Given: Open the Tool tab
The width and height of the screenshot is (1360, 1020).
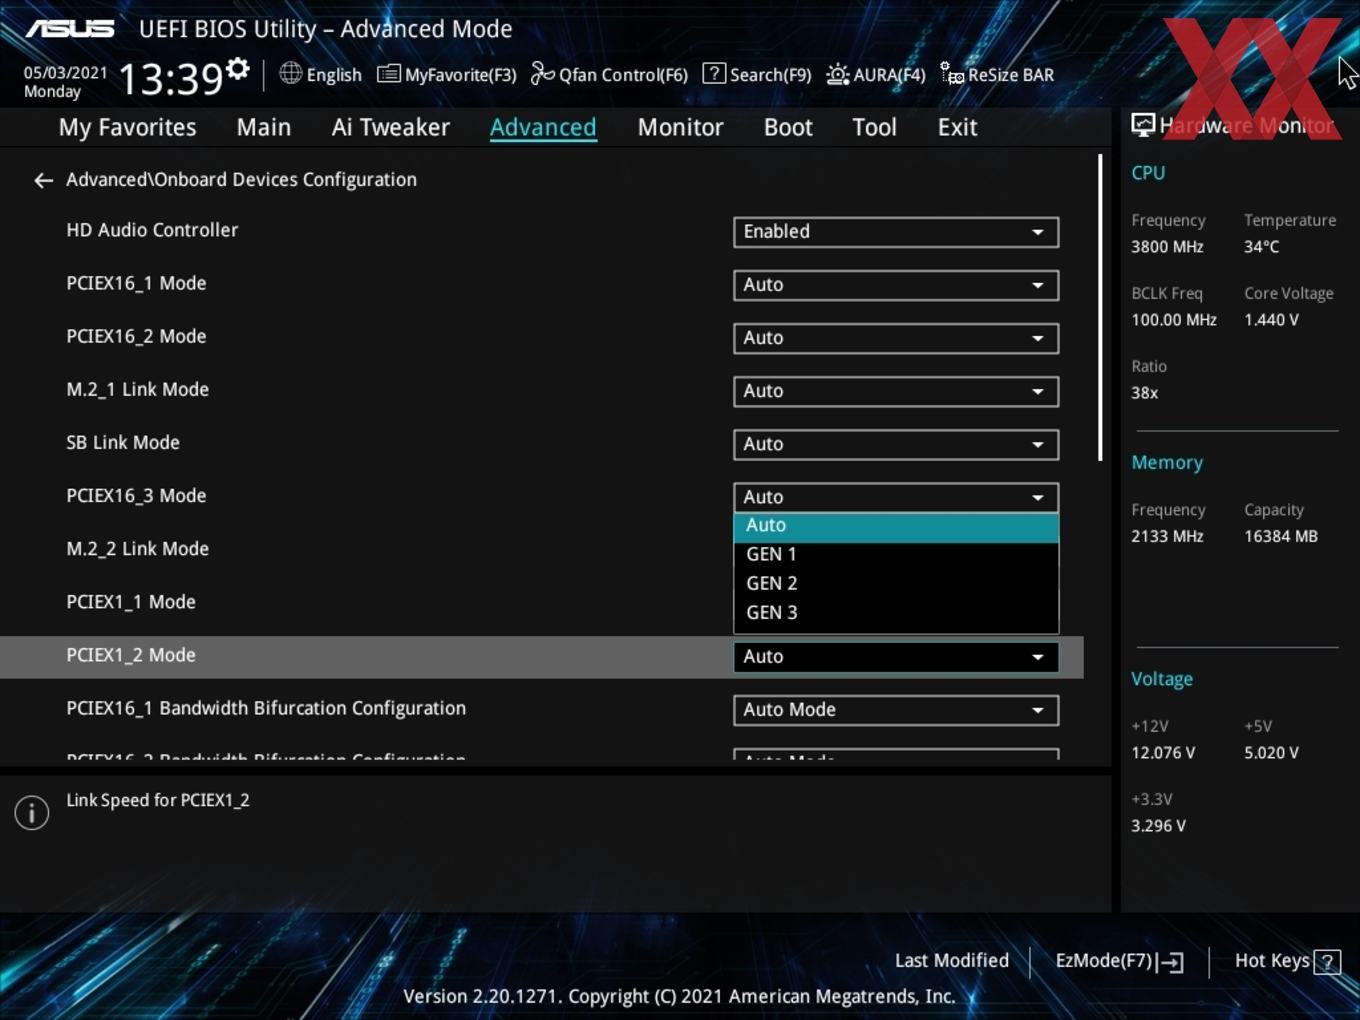Looking at the screenshot, I should pos(874,127).
